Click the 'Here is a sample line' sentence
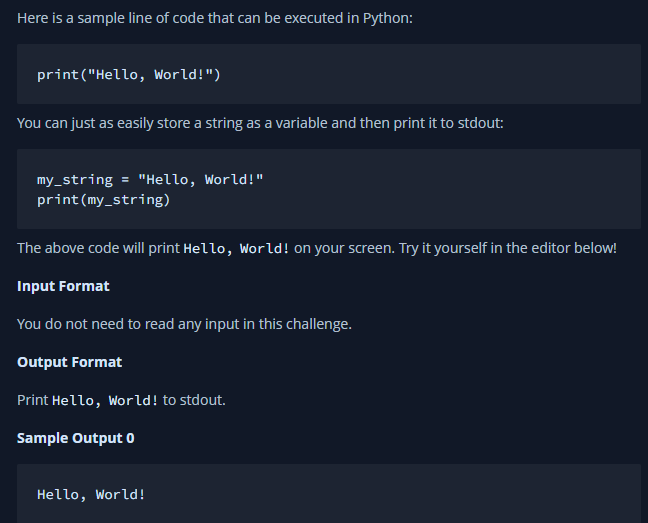The height and width of the screenshot is (523, 648). pyautogui.click(x=215, y=18)
